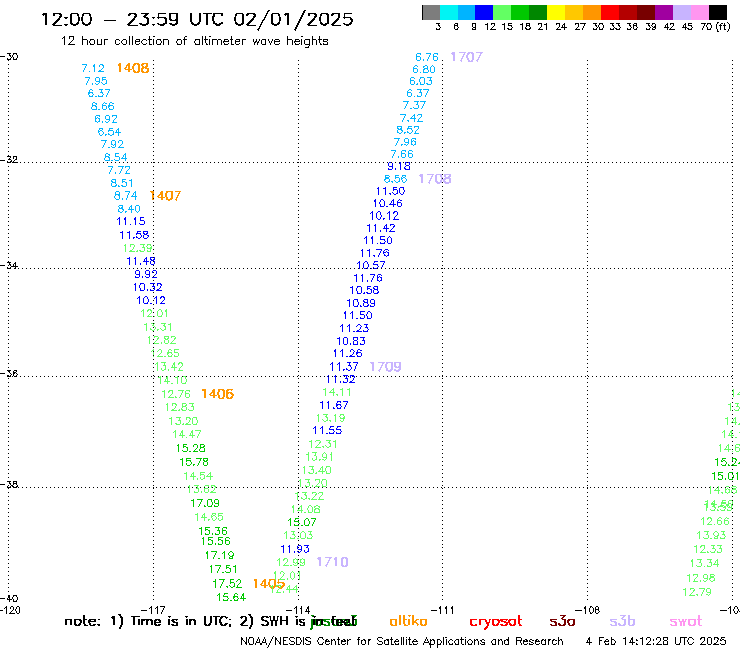Click the wave height value 17.52
Screen dimensions: 740x650
point(227,583)
